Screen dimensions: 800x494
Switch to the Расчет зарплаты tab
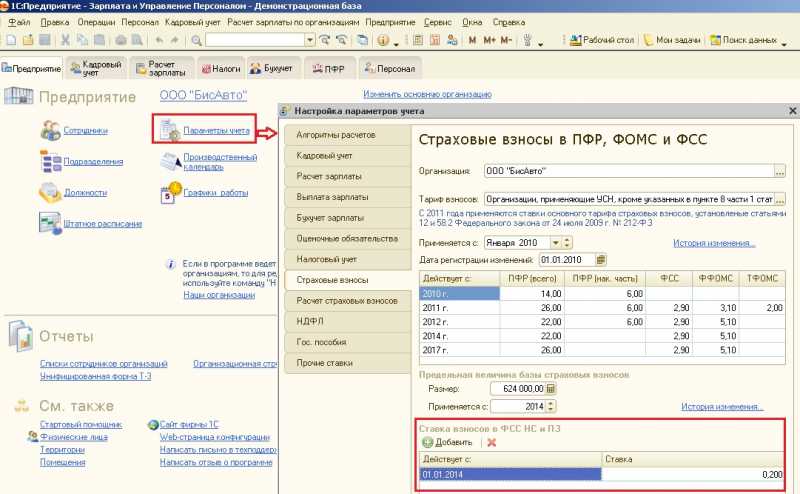[162, 69]
